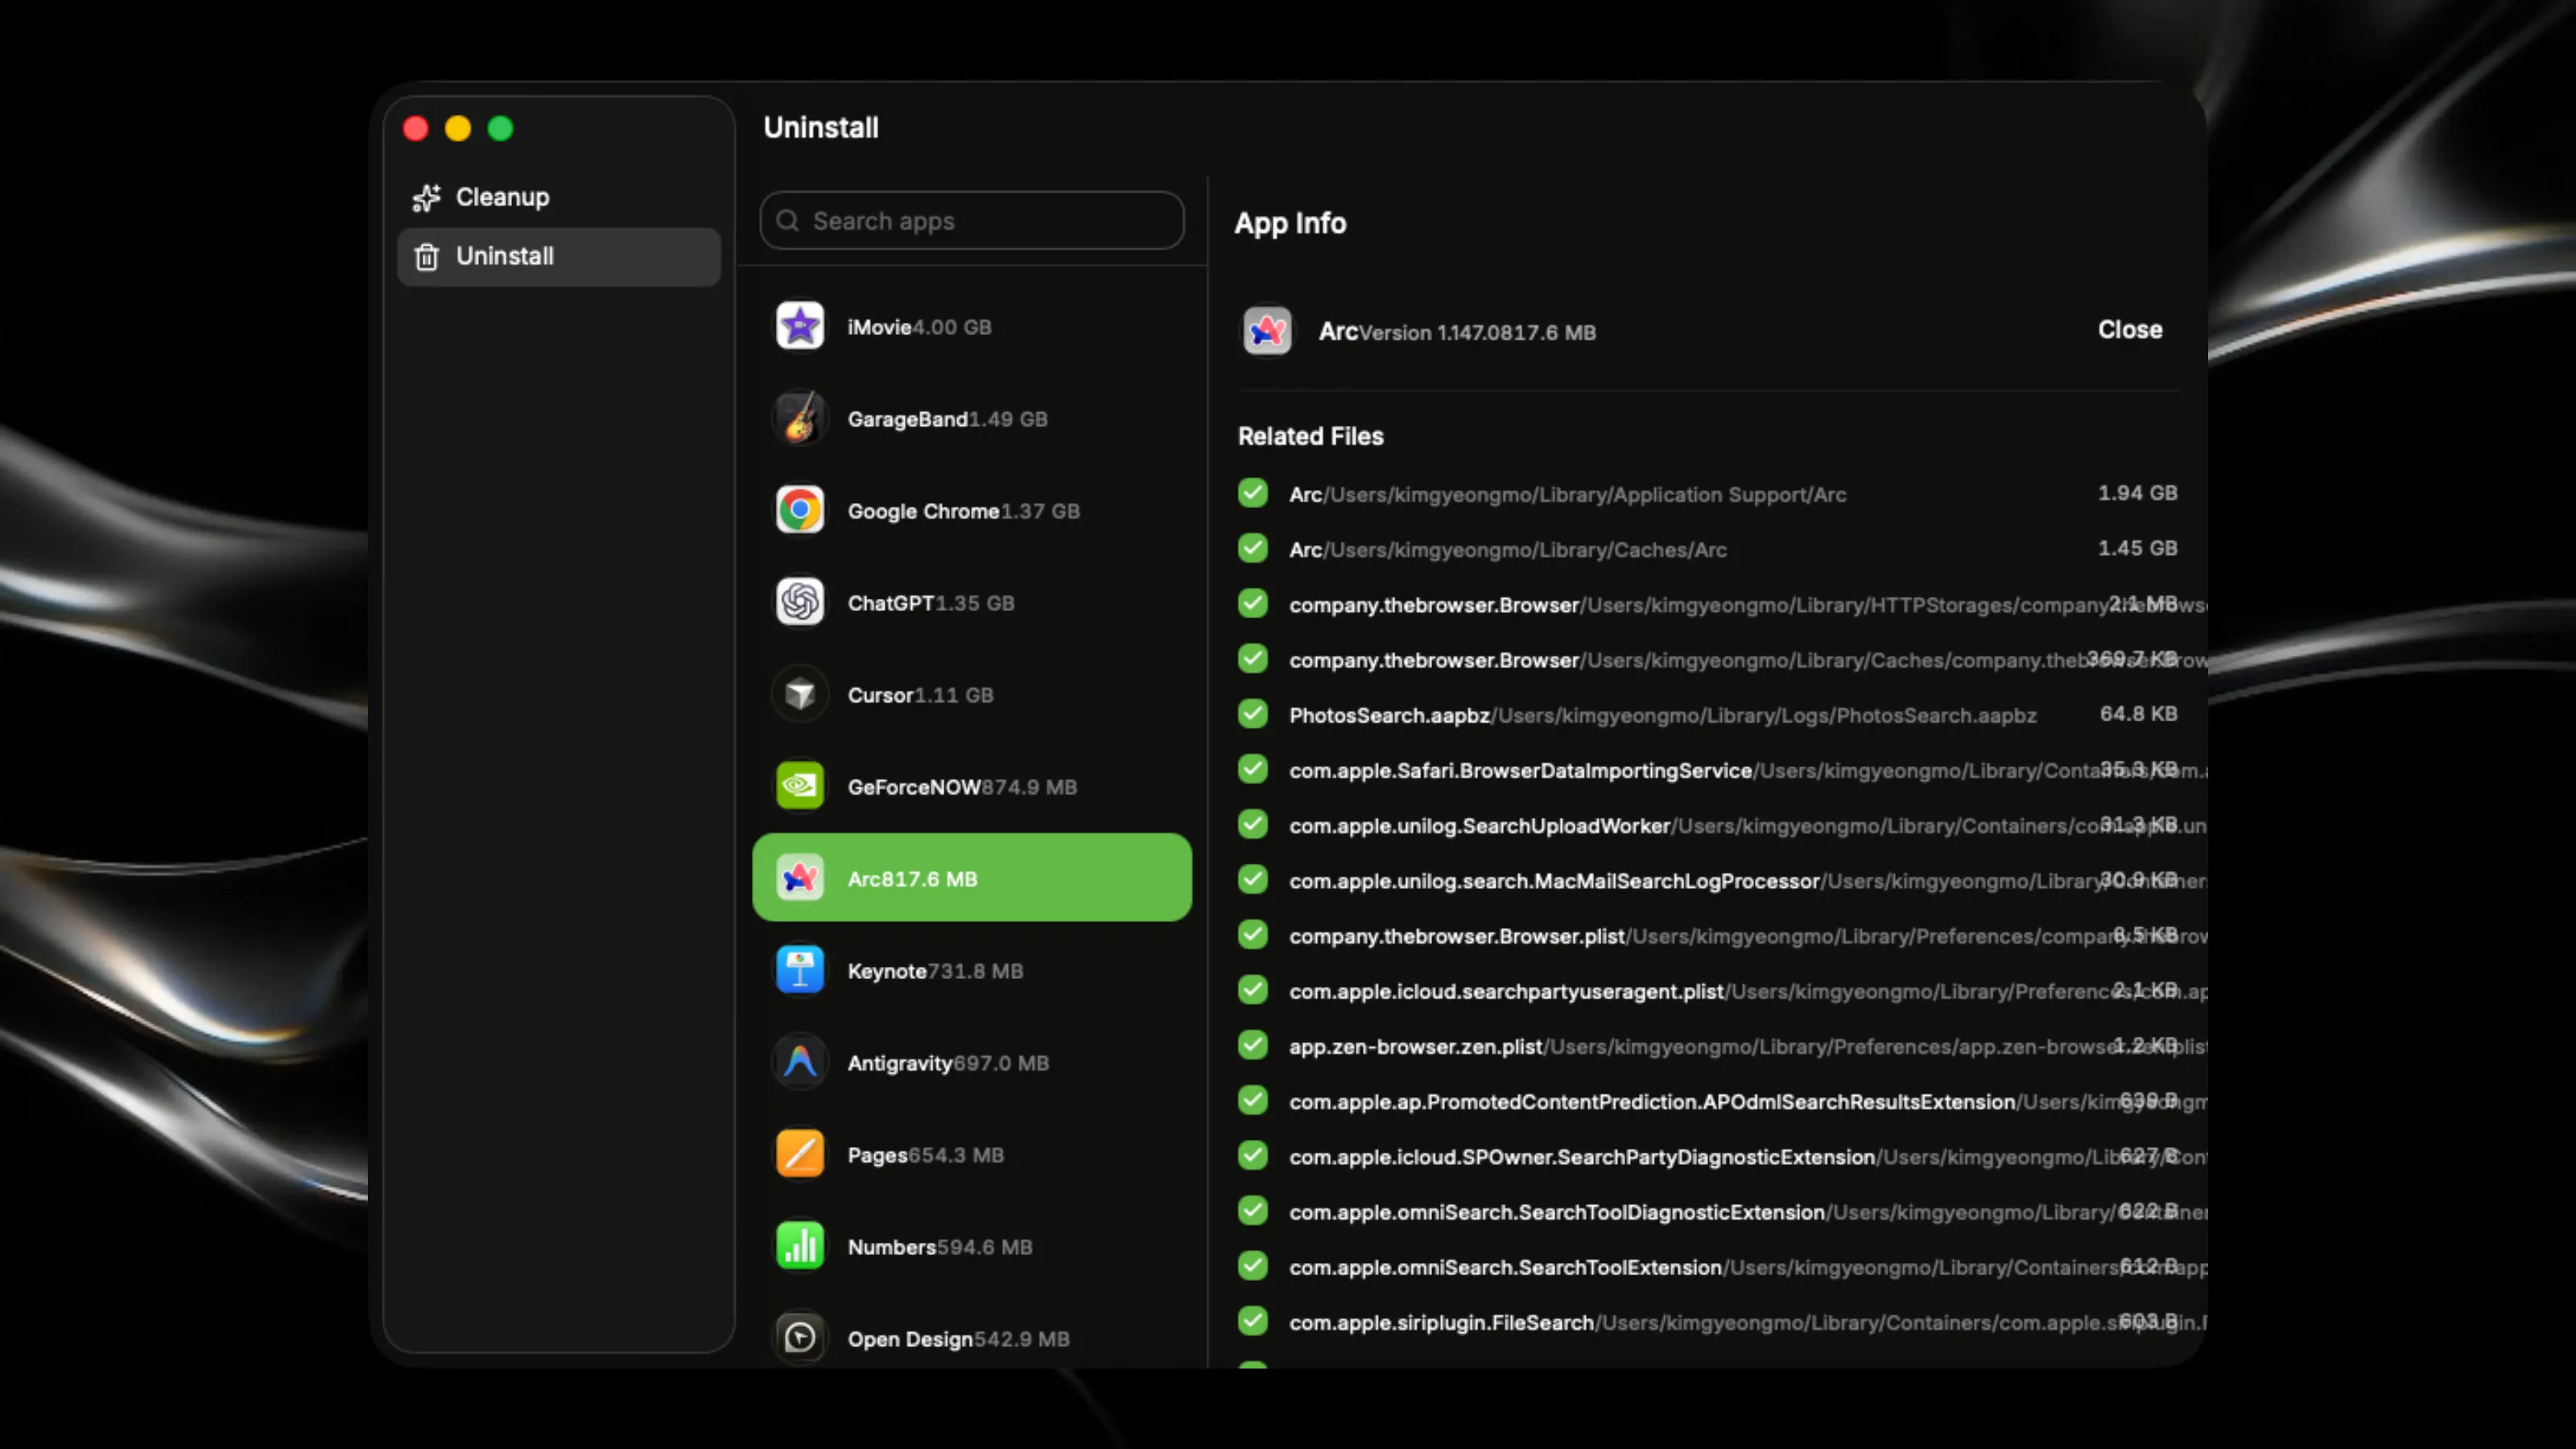The image size is (2576, 1449).
Task: Uncheck unilog.SearchUploadWorker checkbox
Action: [x=1253, y=824]
